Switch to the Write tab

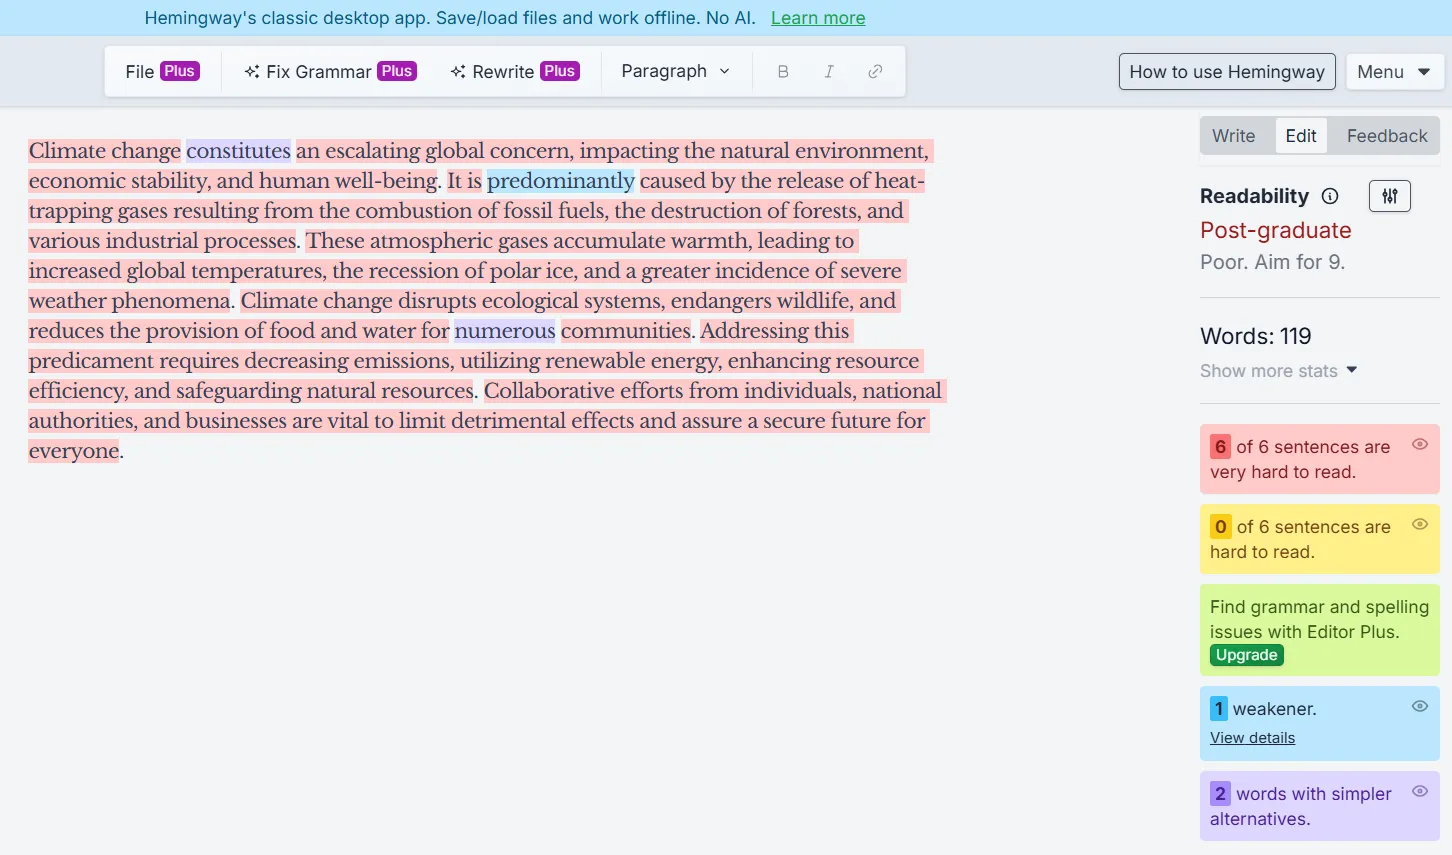1234,135
